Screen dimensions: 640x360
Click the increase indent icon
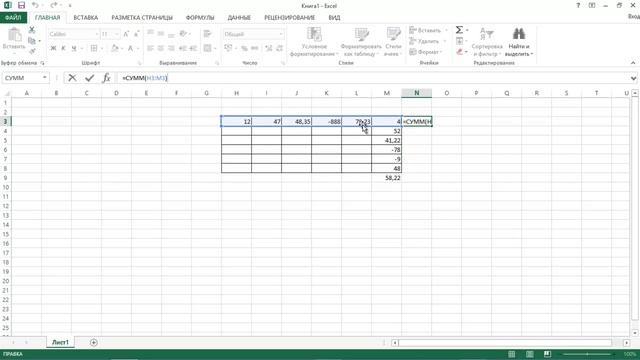193,48
